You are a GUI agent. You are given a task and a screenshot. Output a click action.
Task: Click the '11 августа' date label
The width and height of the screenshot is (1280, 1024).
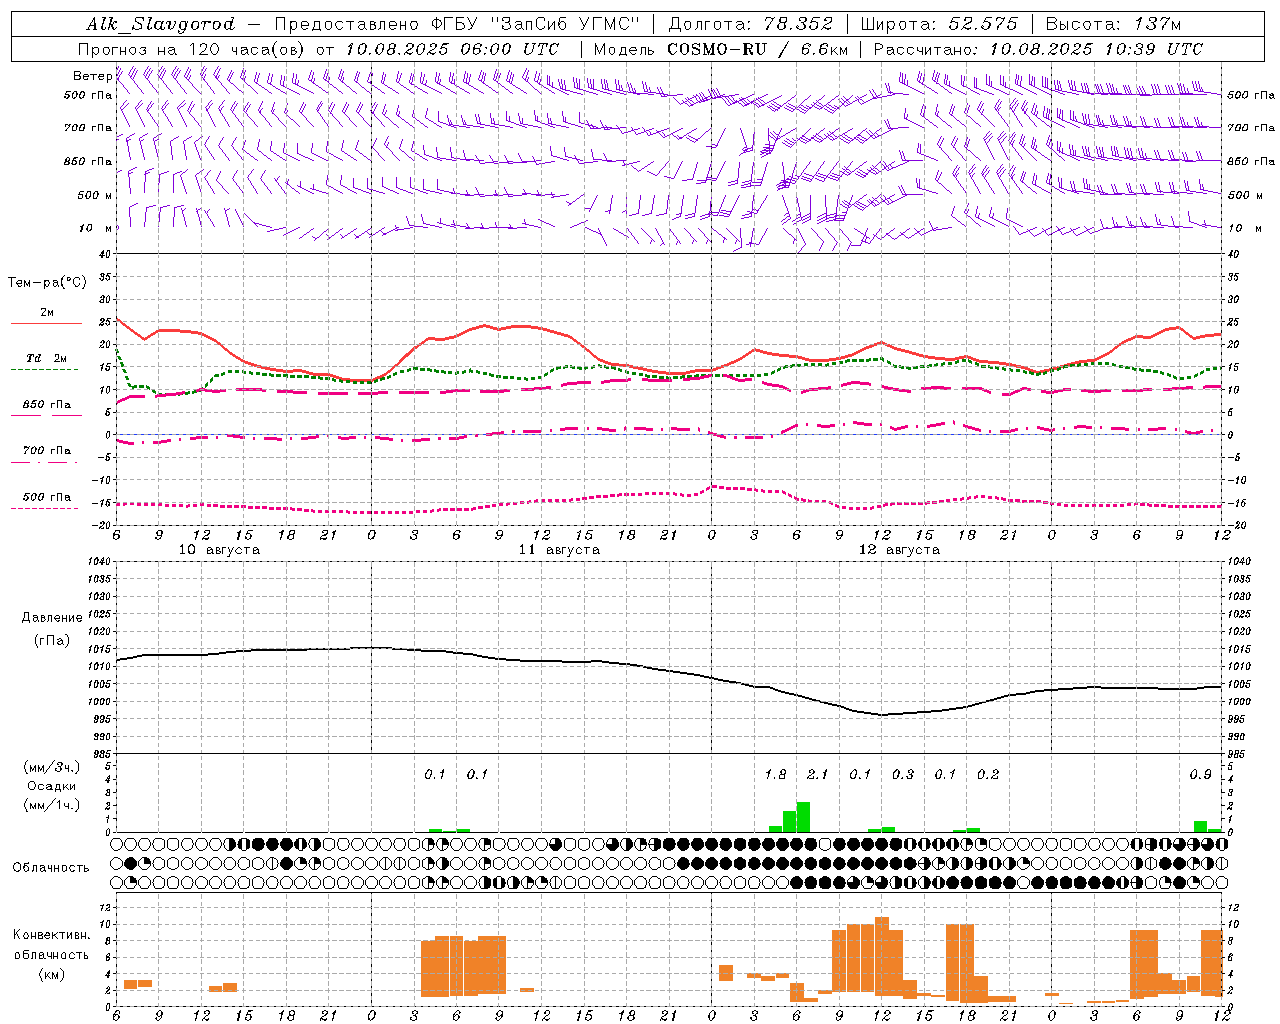[559, 550]
